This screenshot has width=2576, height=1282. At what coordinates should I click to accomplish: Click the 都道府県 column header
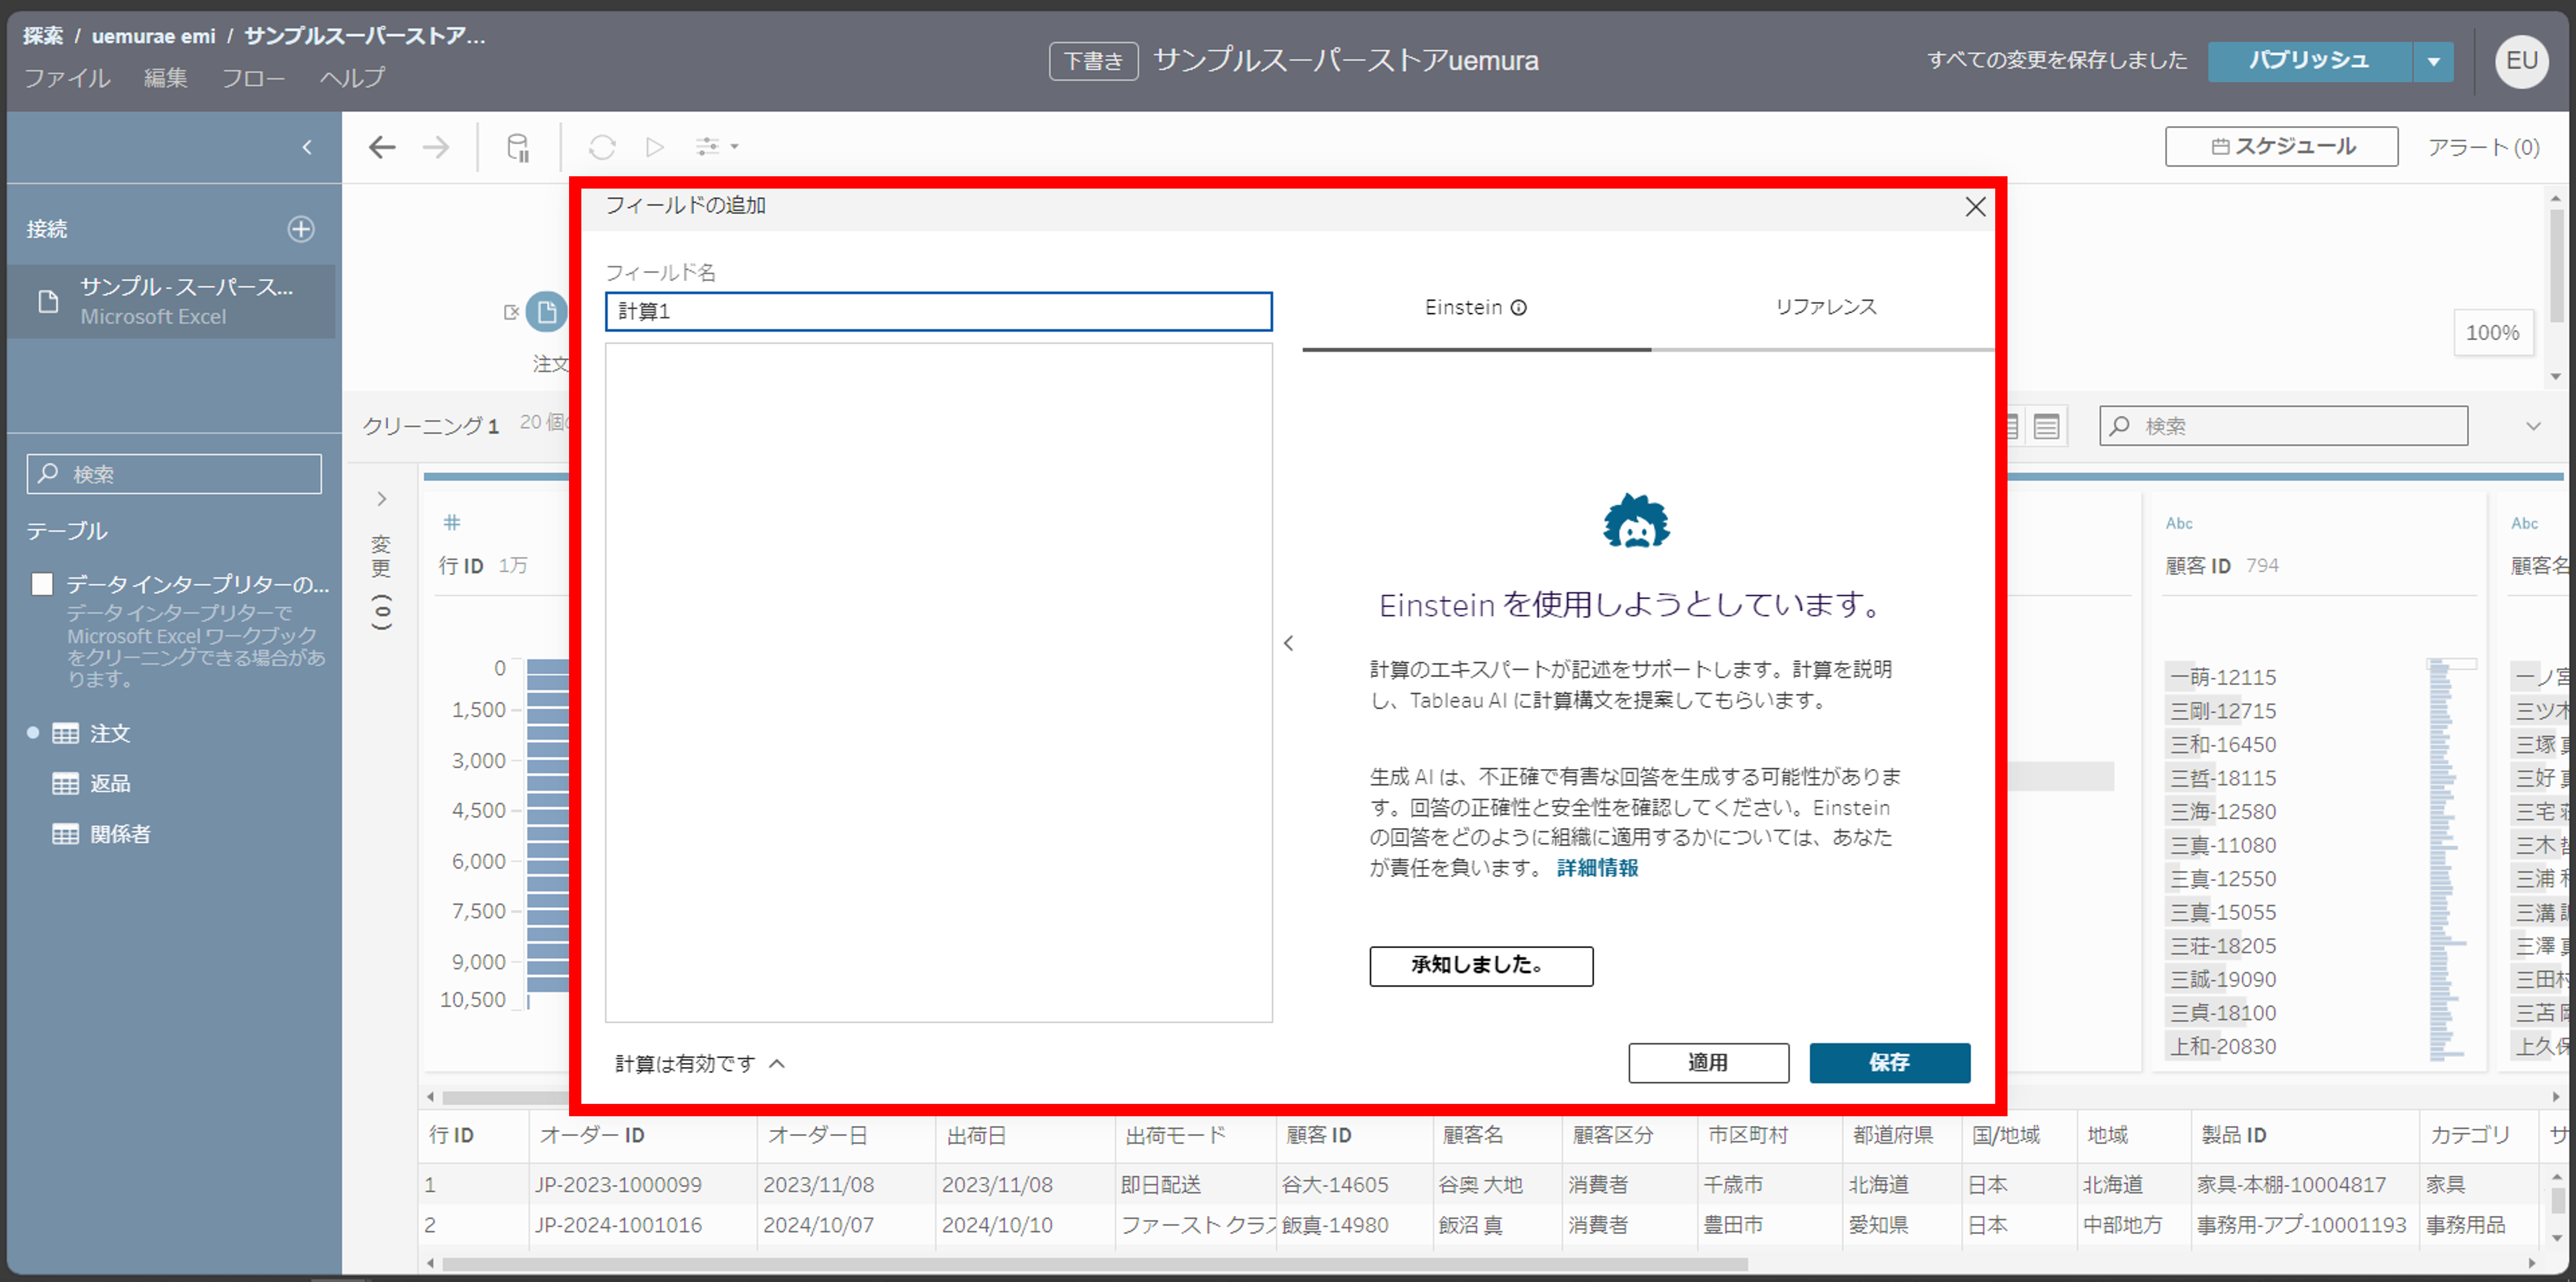coord(1893,1136)
